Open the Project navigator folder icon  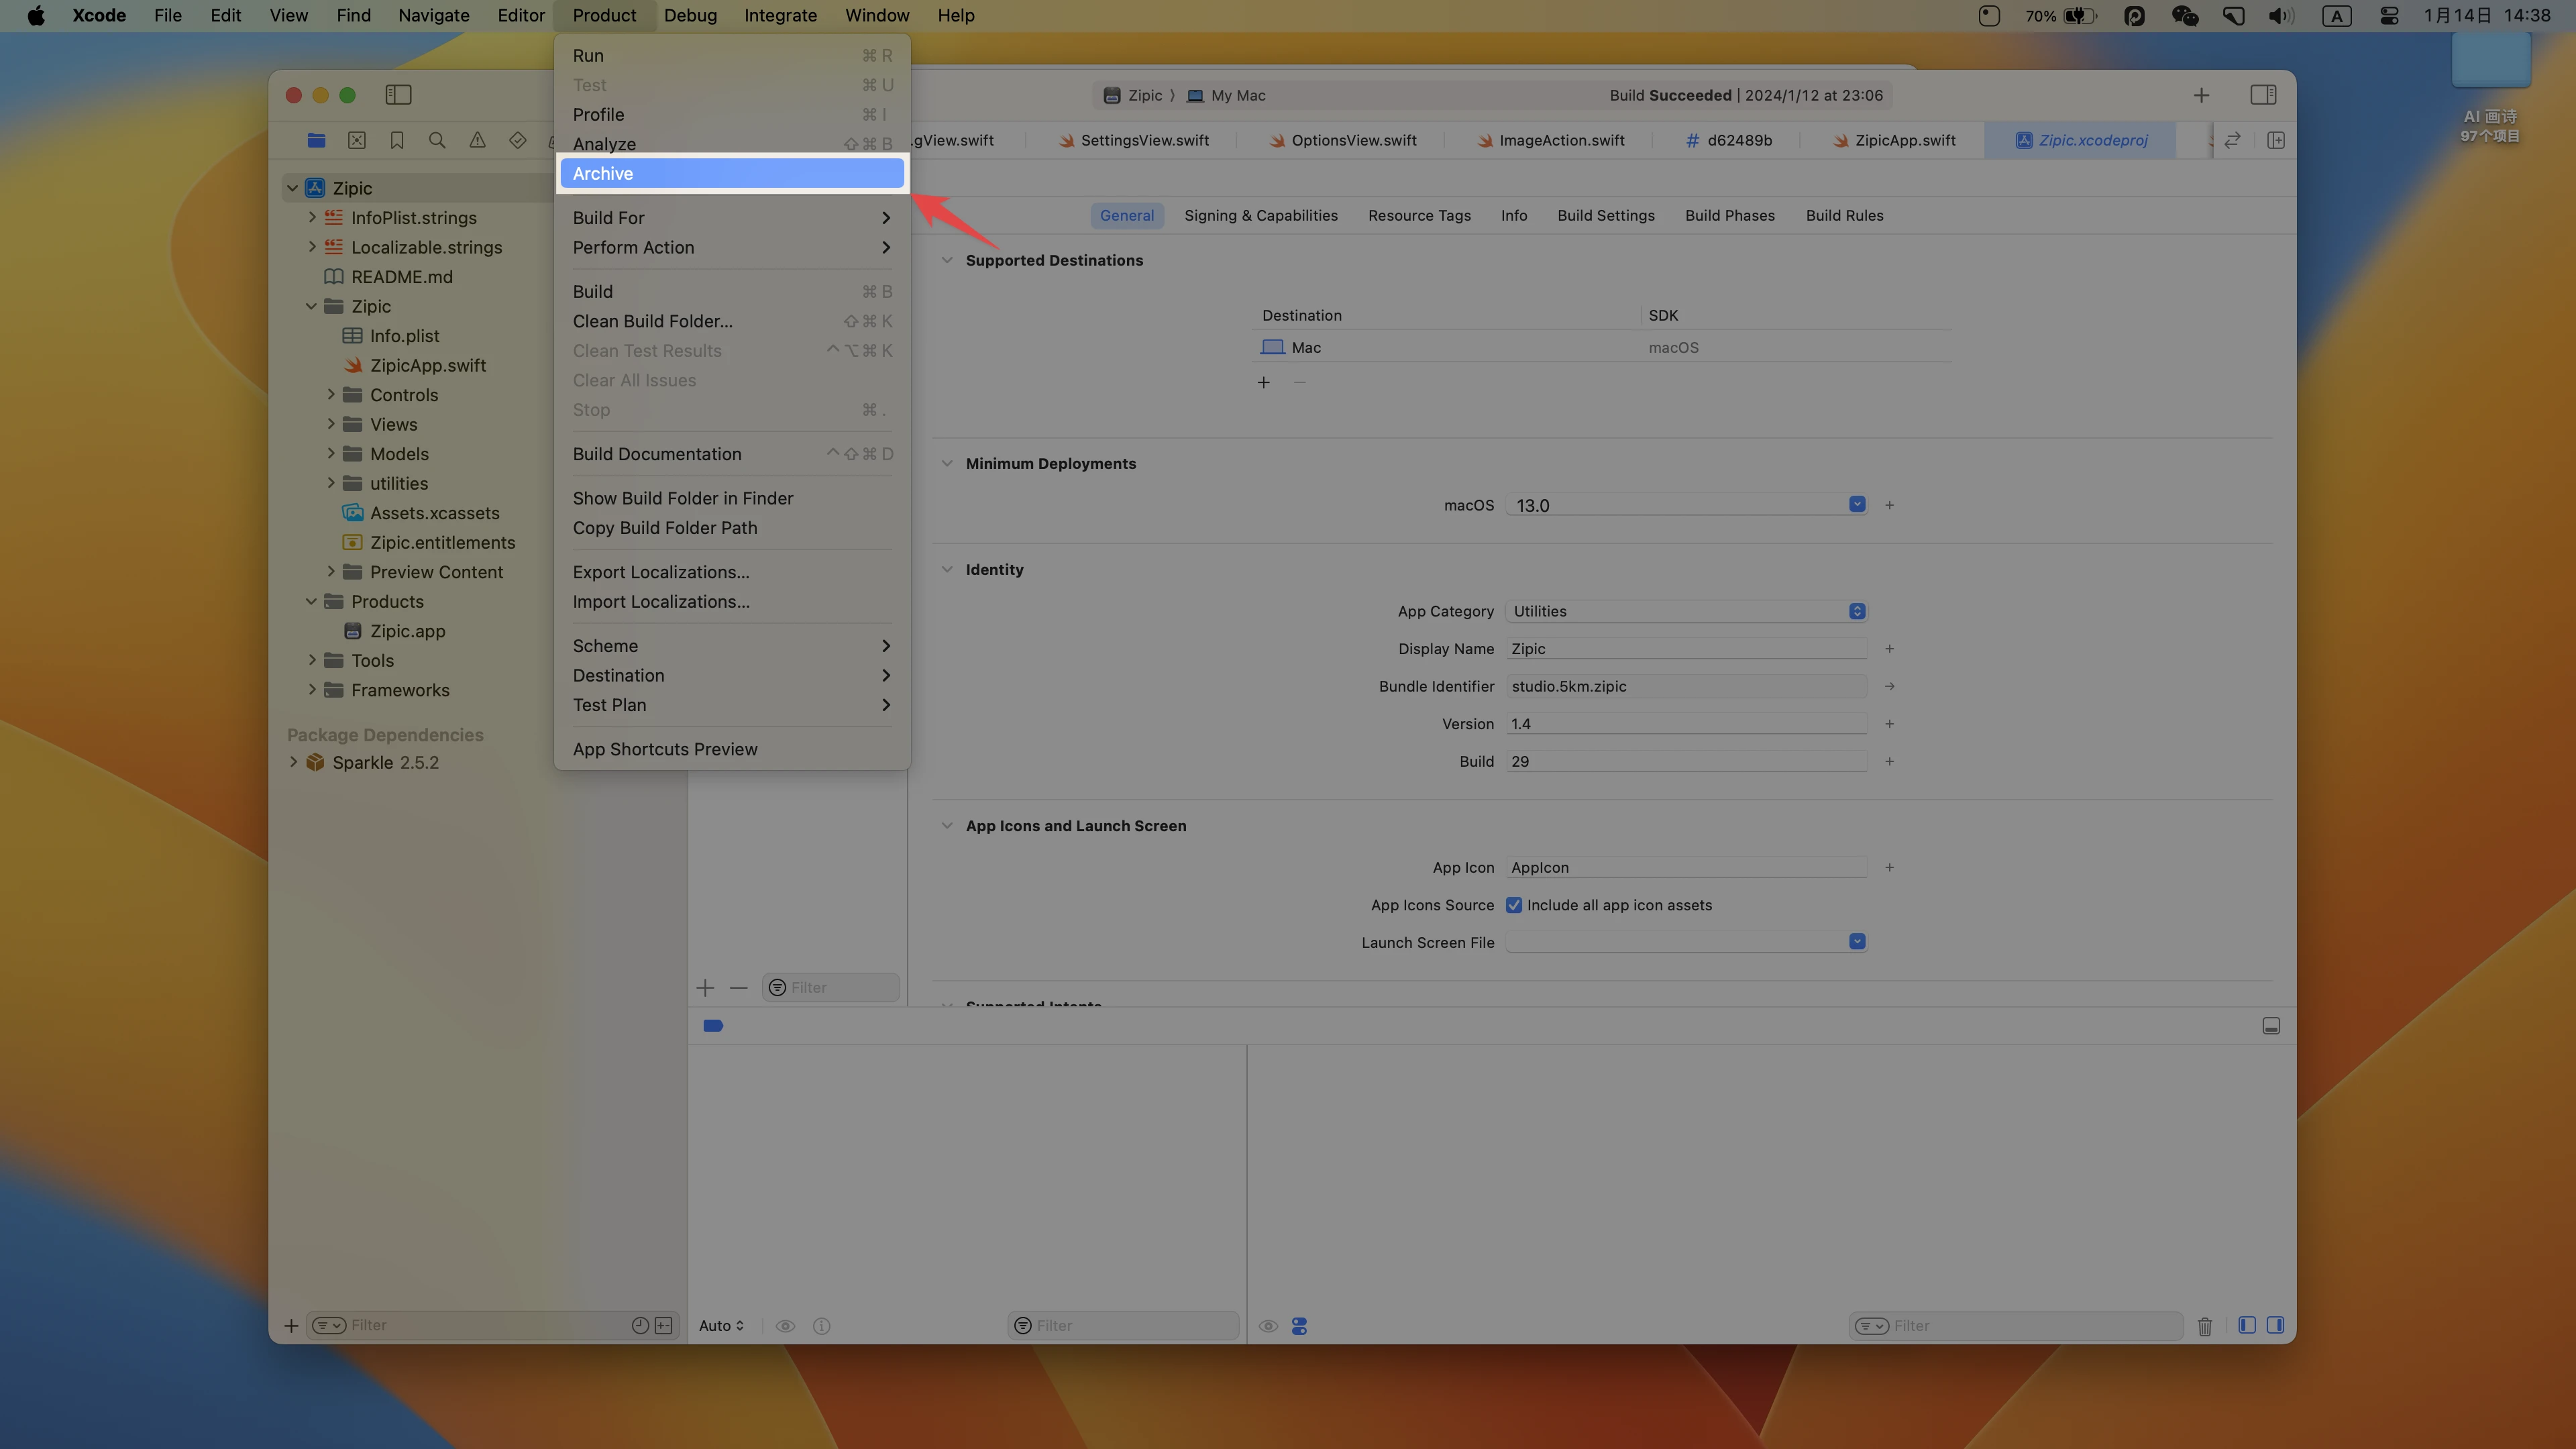click(x=316, y=140)
